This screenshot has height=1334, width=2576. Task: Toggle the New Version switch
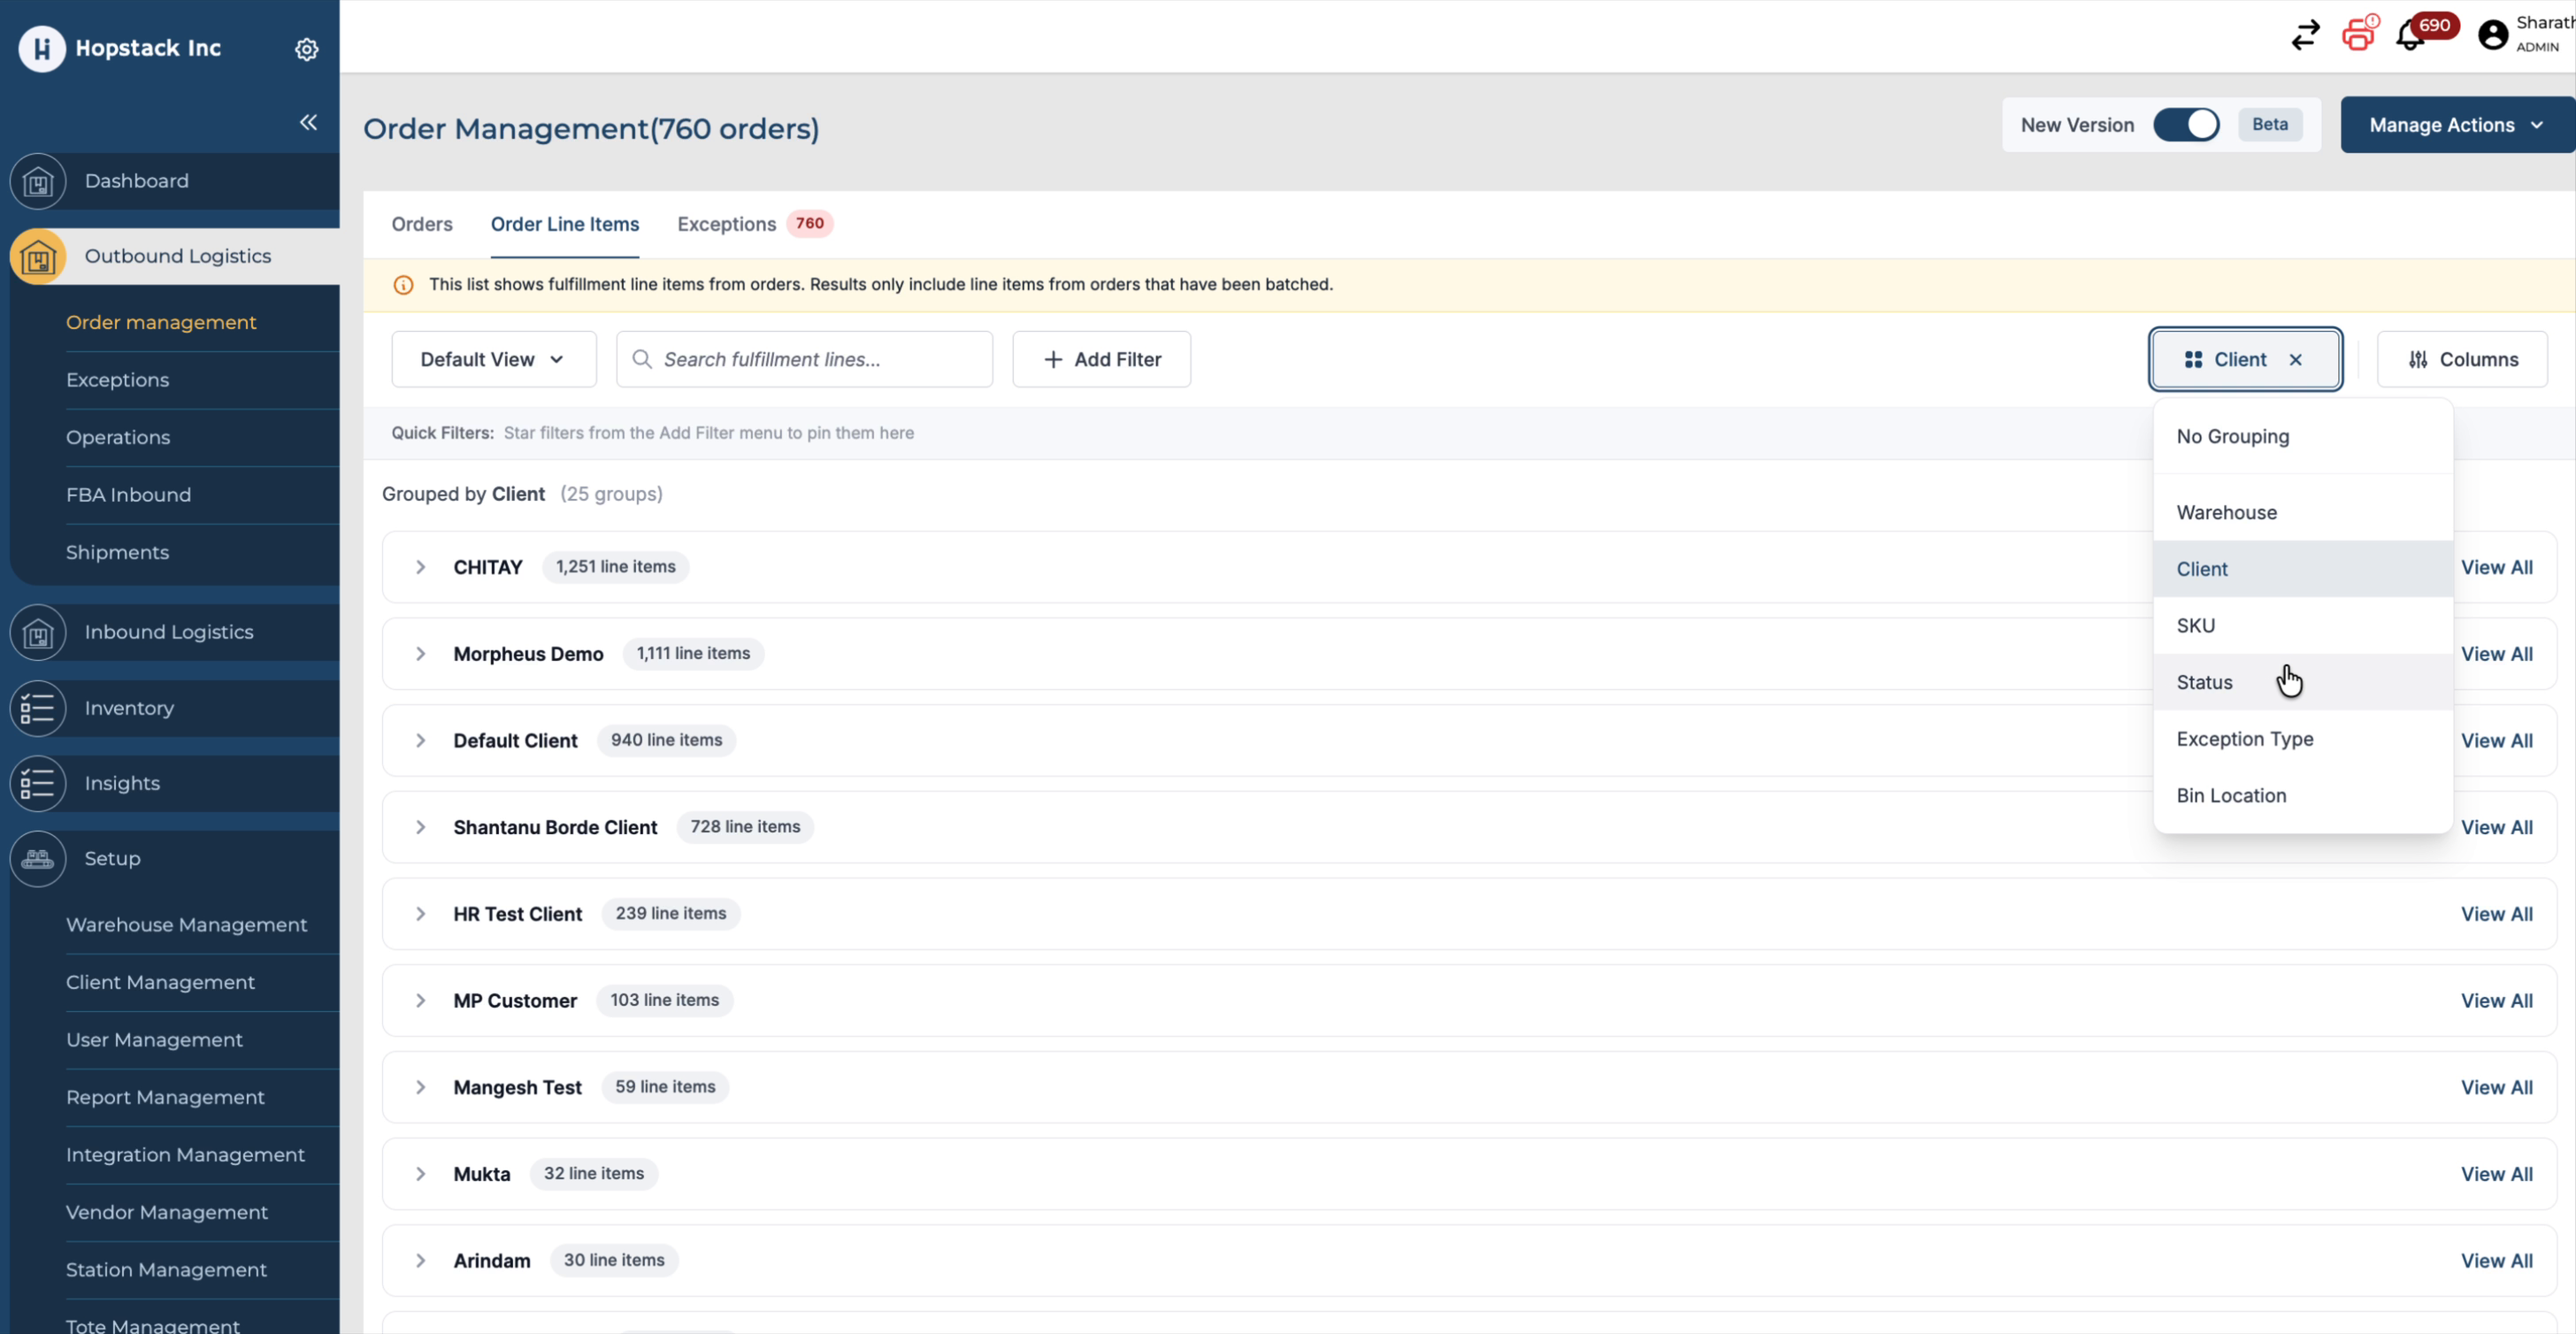[2186, 125]
